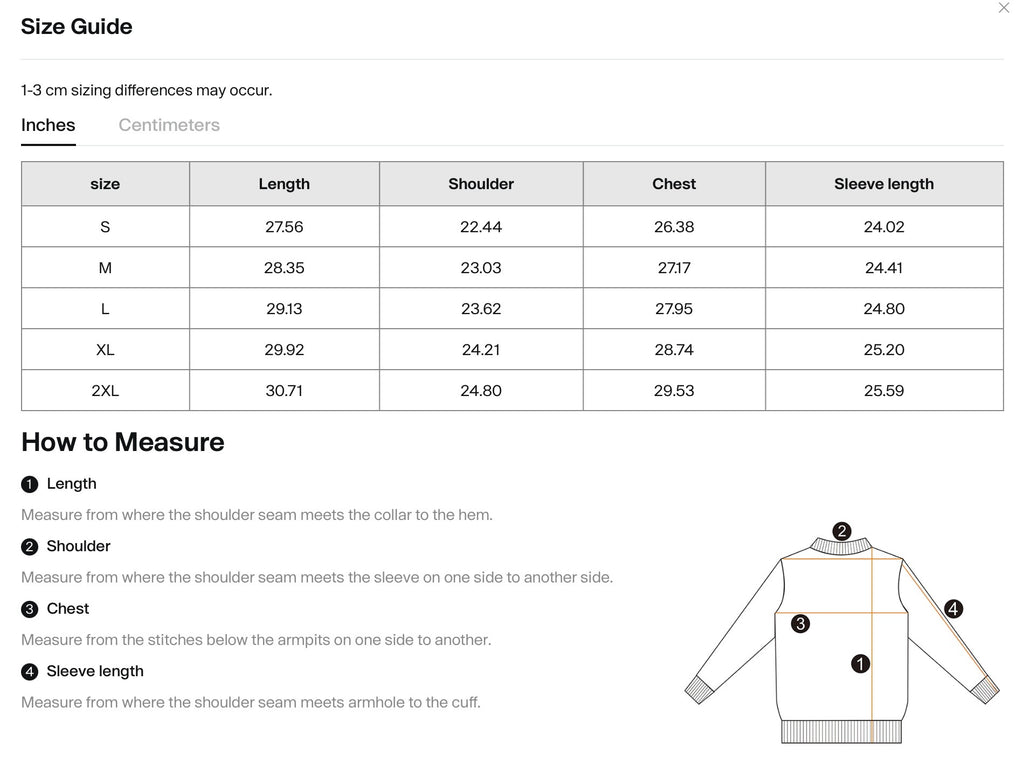Click the number 4 marker beside sweater sleeve
The image size is (1024, 777).
click(953, 609)
